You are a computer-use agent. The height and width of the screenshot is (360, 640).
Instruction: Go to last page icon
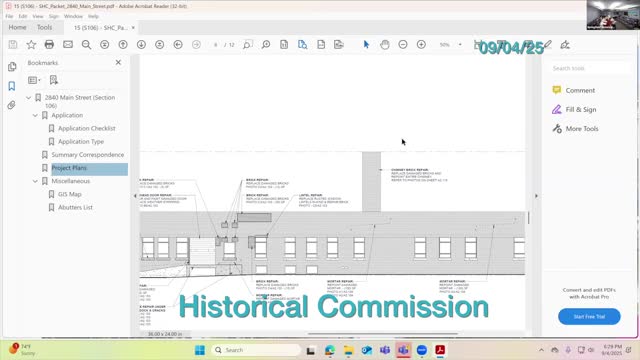pyautogui.click(x=160, y=44)
